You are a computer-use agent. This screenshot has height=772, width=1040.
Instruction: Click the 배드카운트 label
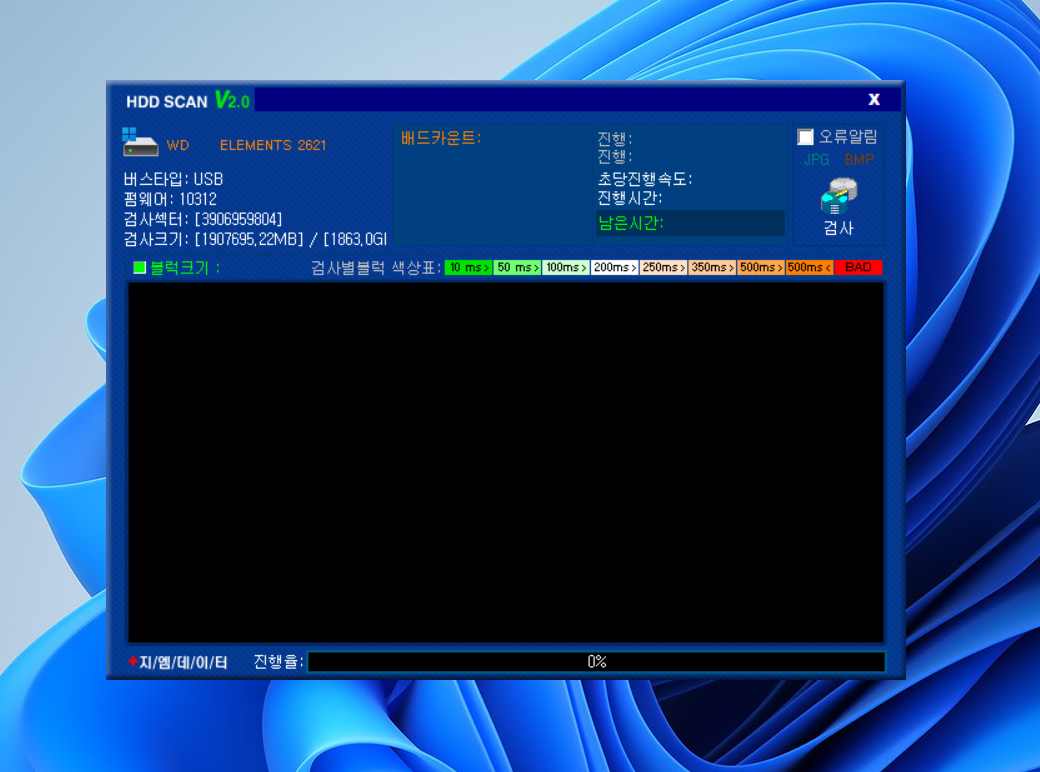tap(441, 138)
